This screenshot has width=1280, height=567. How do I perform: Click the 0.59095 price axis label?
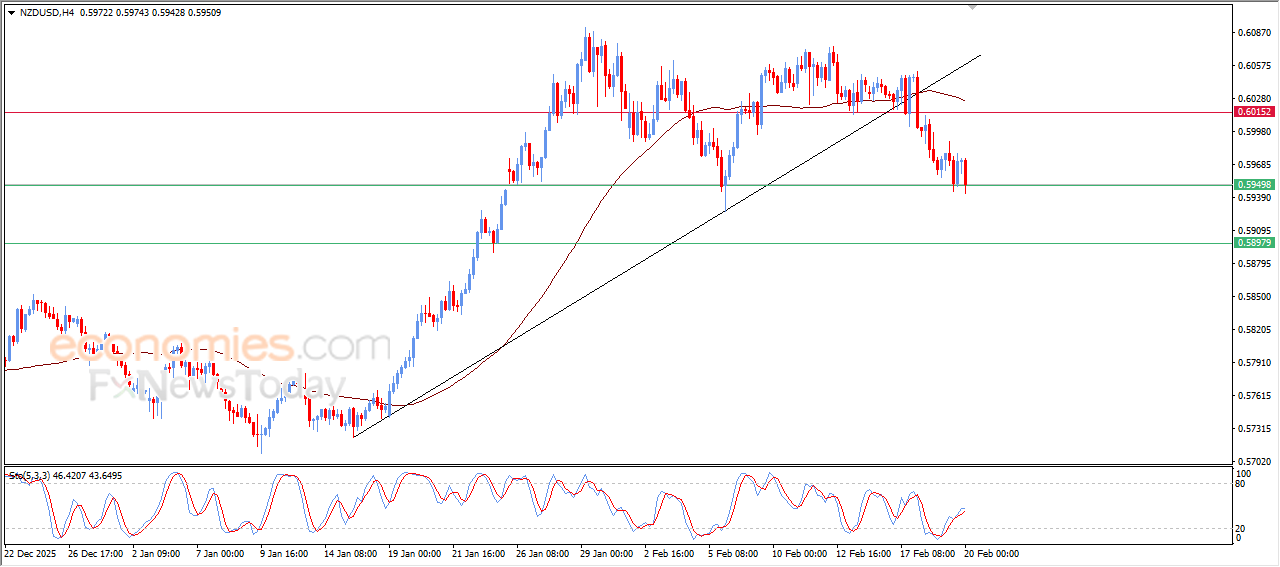click(x=1254, y=231)
